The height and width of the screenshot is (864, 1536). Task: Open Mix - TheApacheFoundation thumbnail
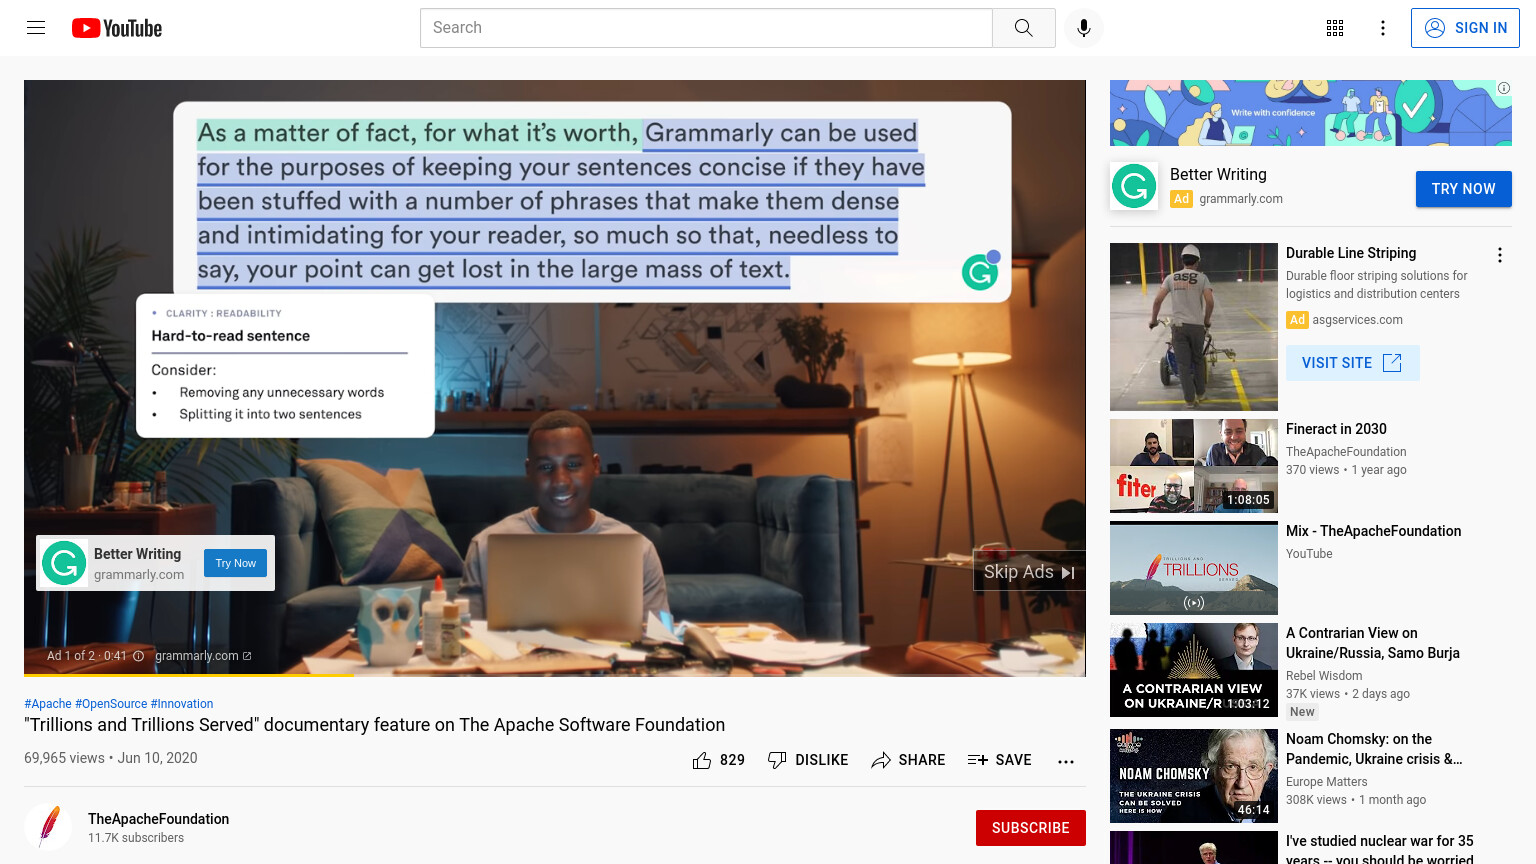(1194, 568)
